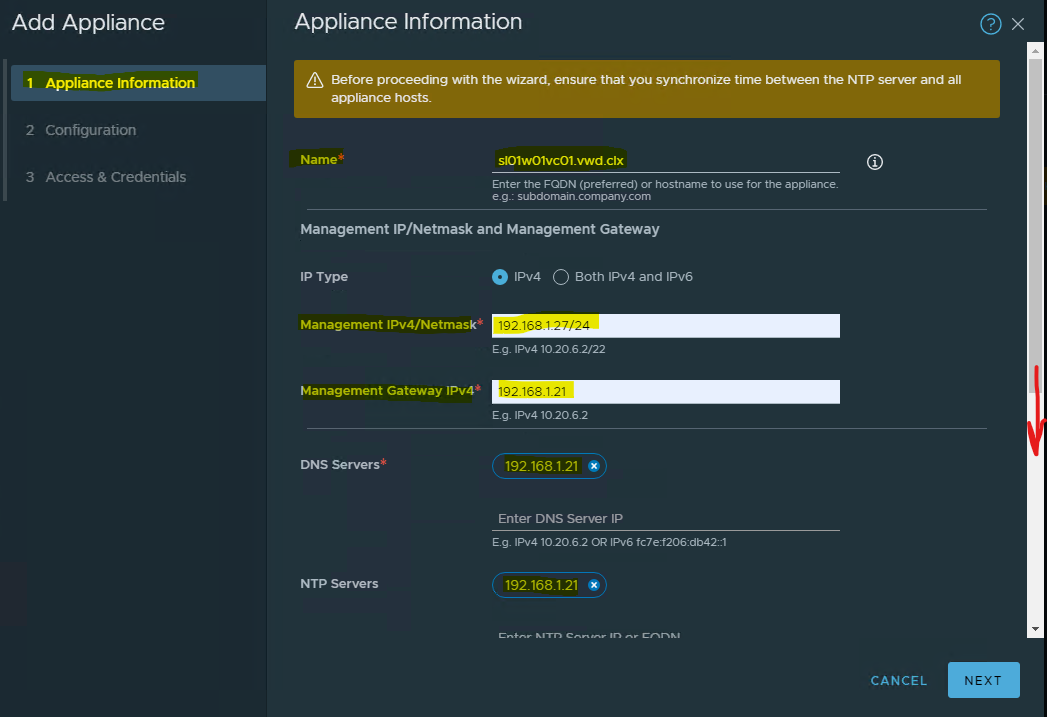Click the scrollbar up arrow

click(x=1036, y=49)
